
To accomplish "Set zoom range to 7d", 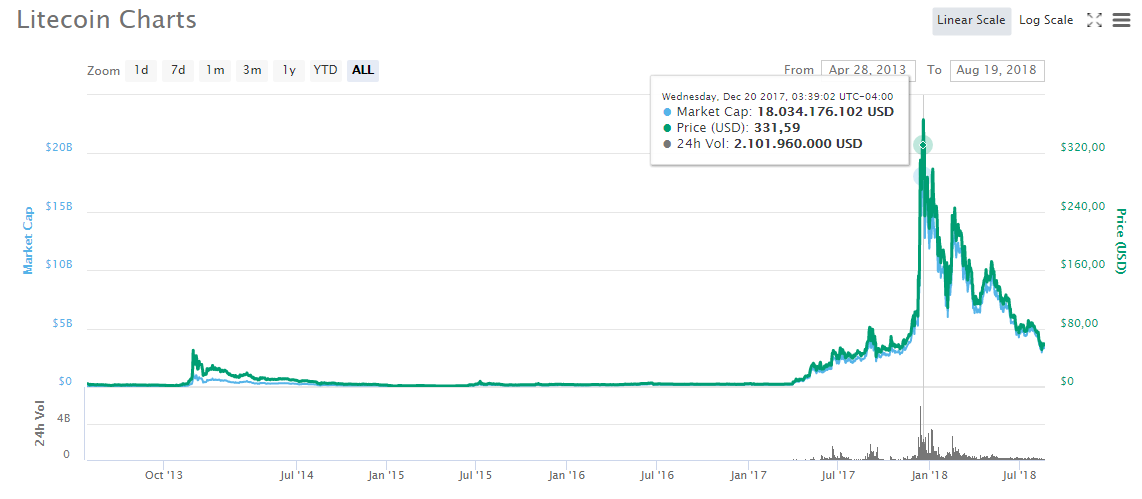I will coord(178,70).
